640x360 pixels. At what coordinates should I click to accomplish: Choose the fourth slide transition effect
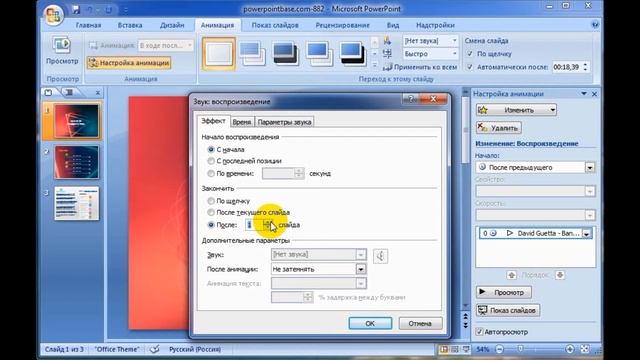pyautogui.click(x=319, y=53)
